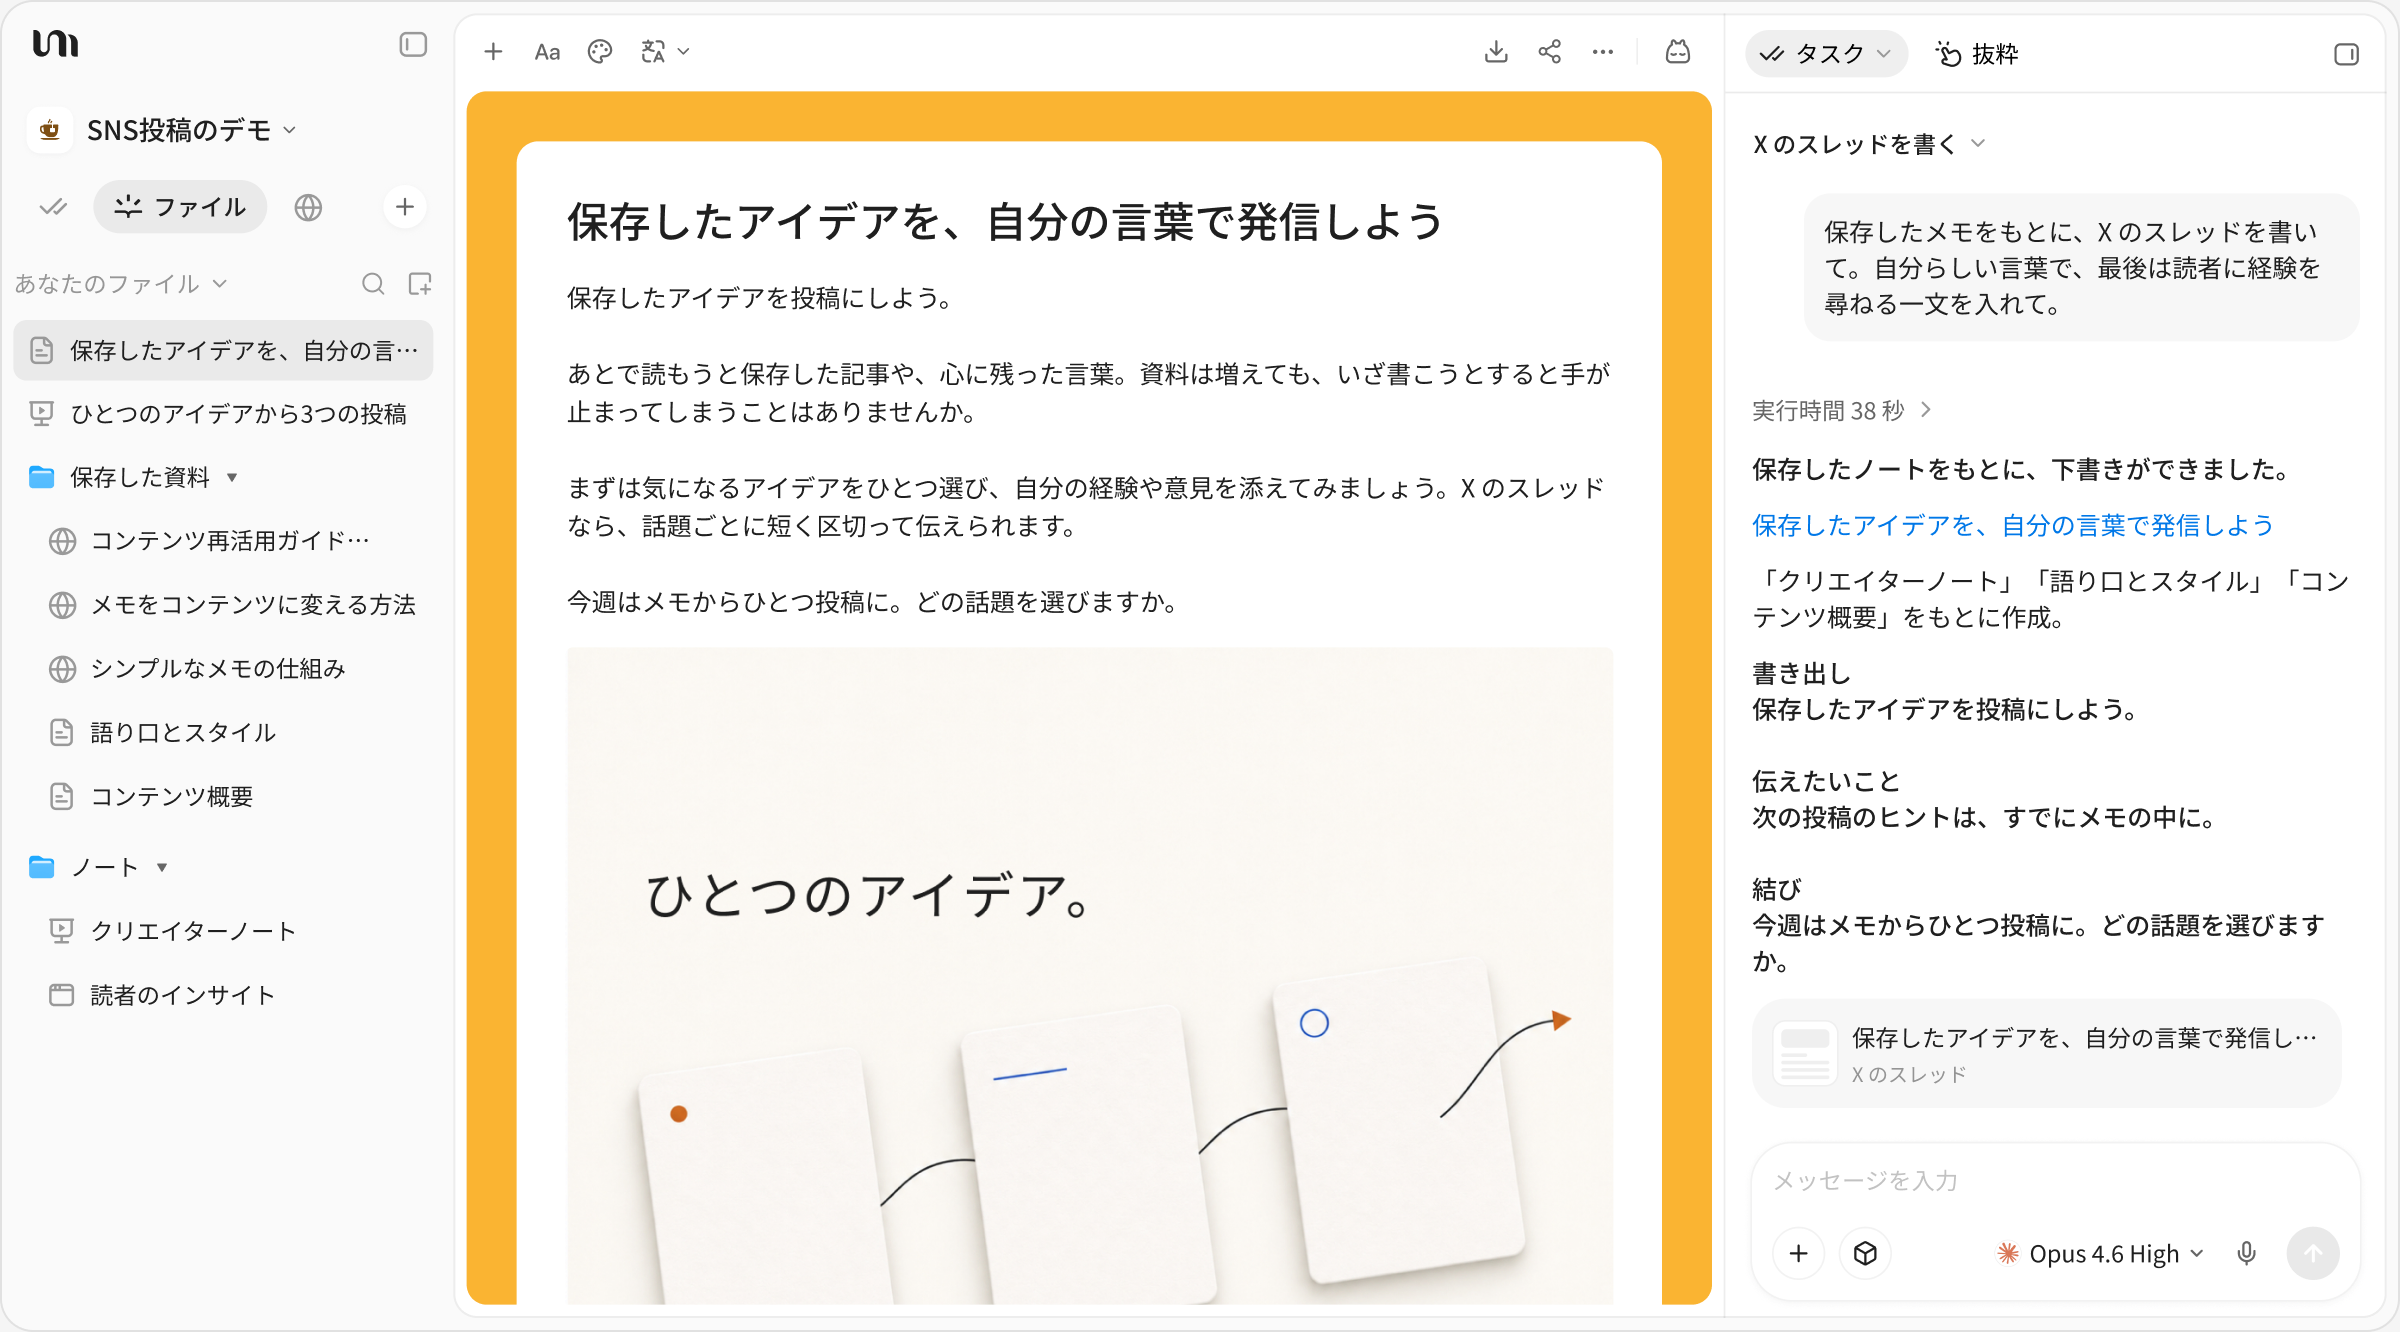Open ひとつのアイデアから3つの投稿 file
Screen dimensions: 2400x1332
point(223,414)
